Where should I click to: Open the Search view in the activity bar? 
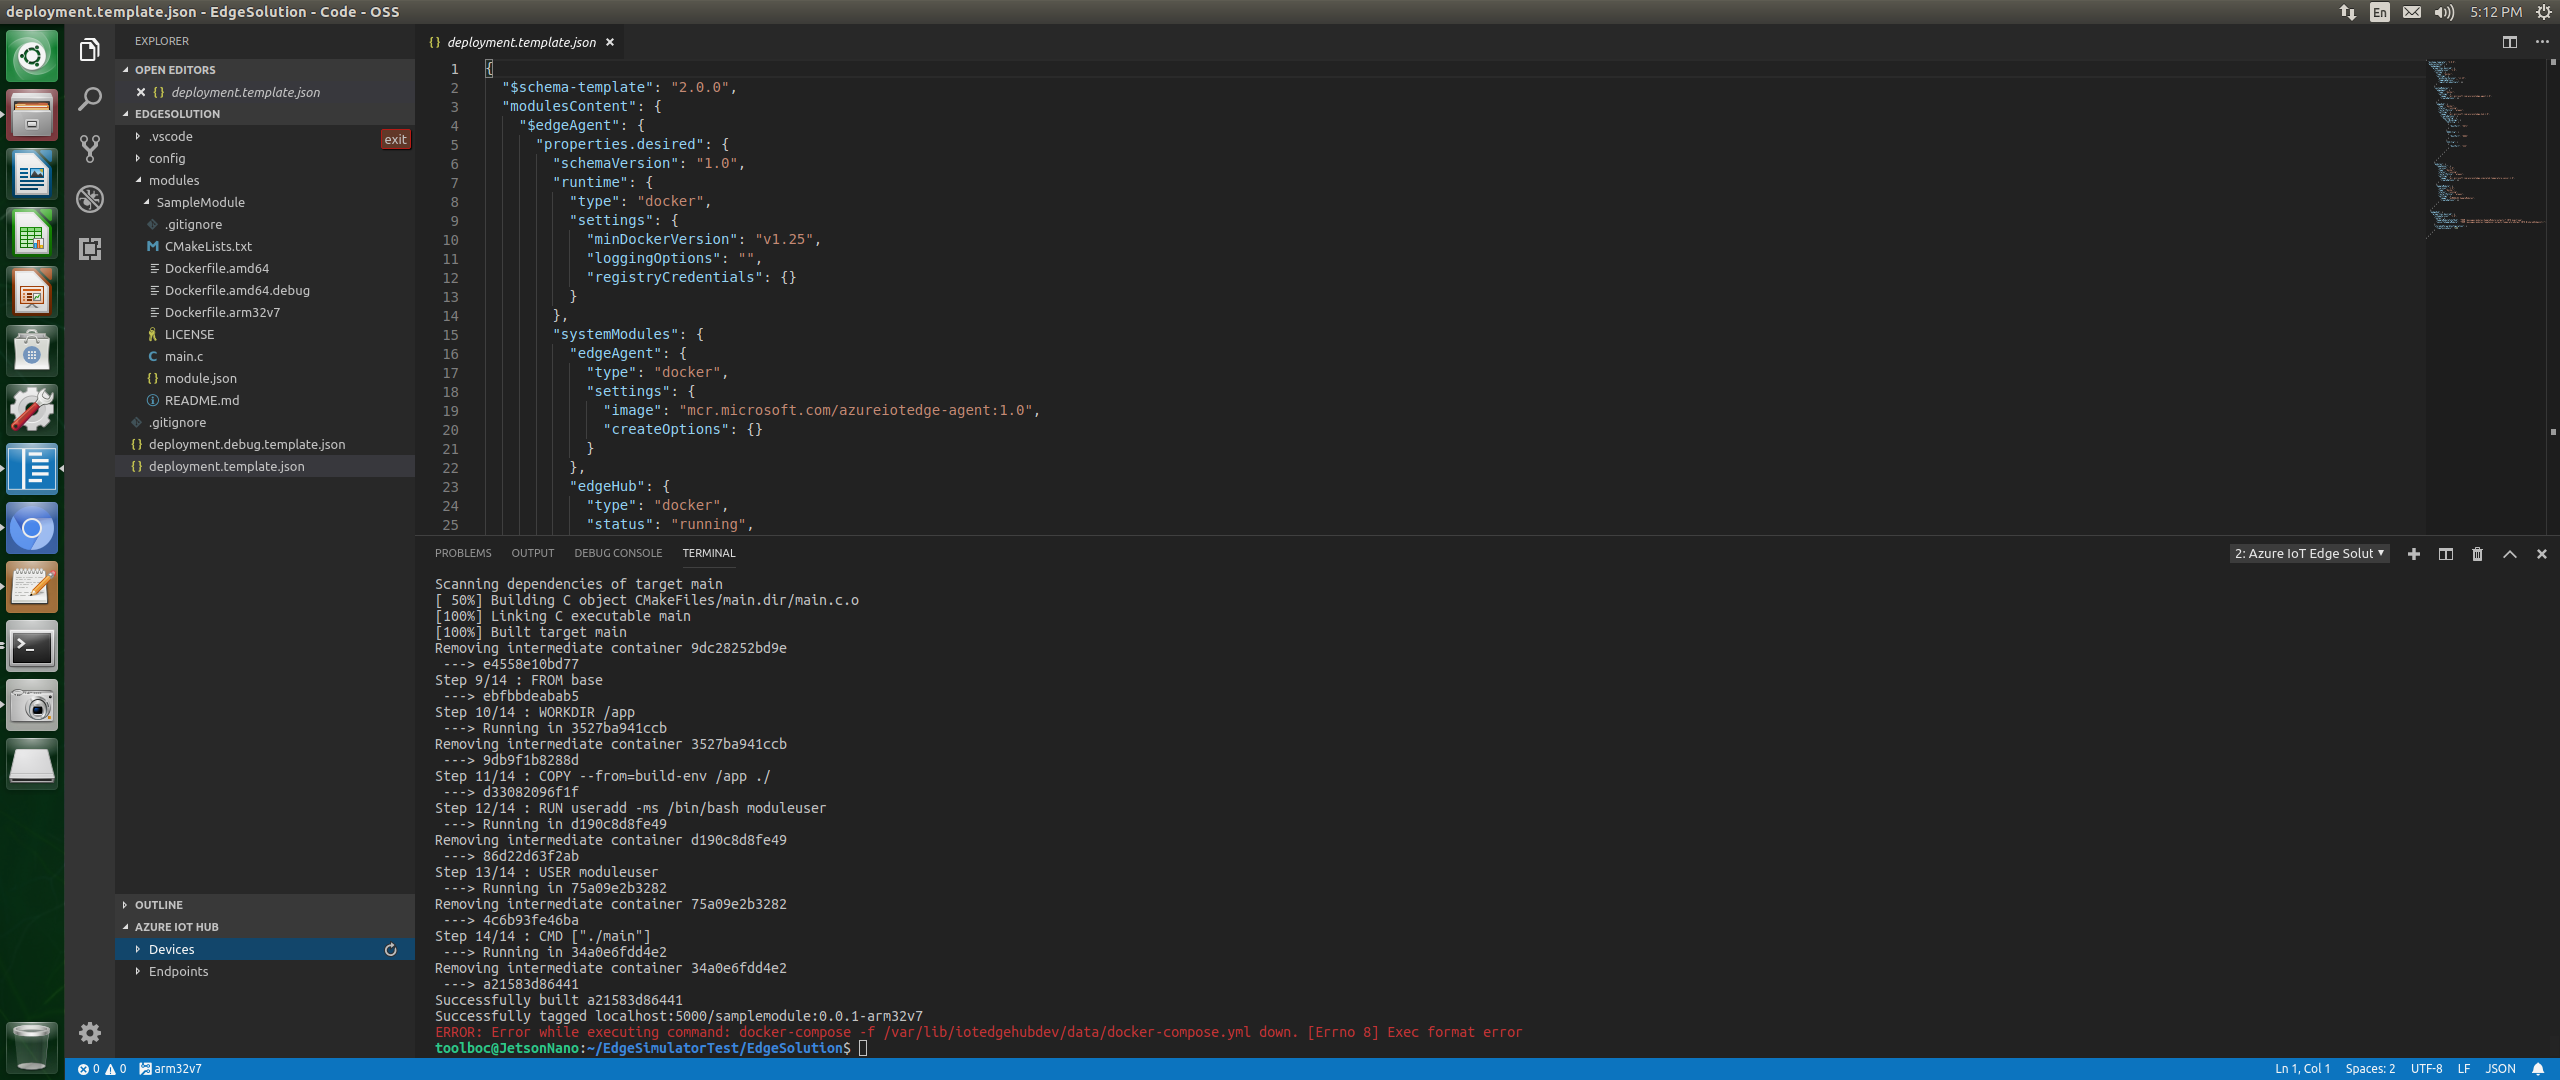[x=90, y=99]
